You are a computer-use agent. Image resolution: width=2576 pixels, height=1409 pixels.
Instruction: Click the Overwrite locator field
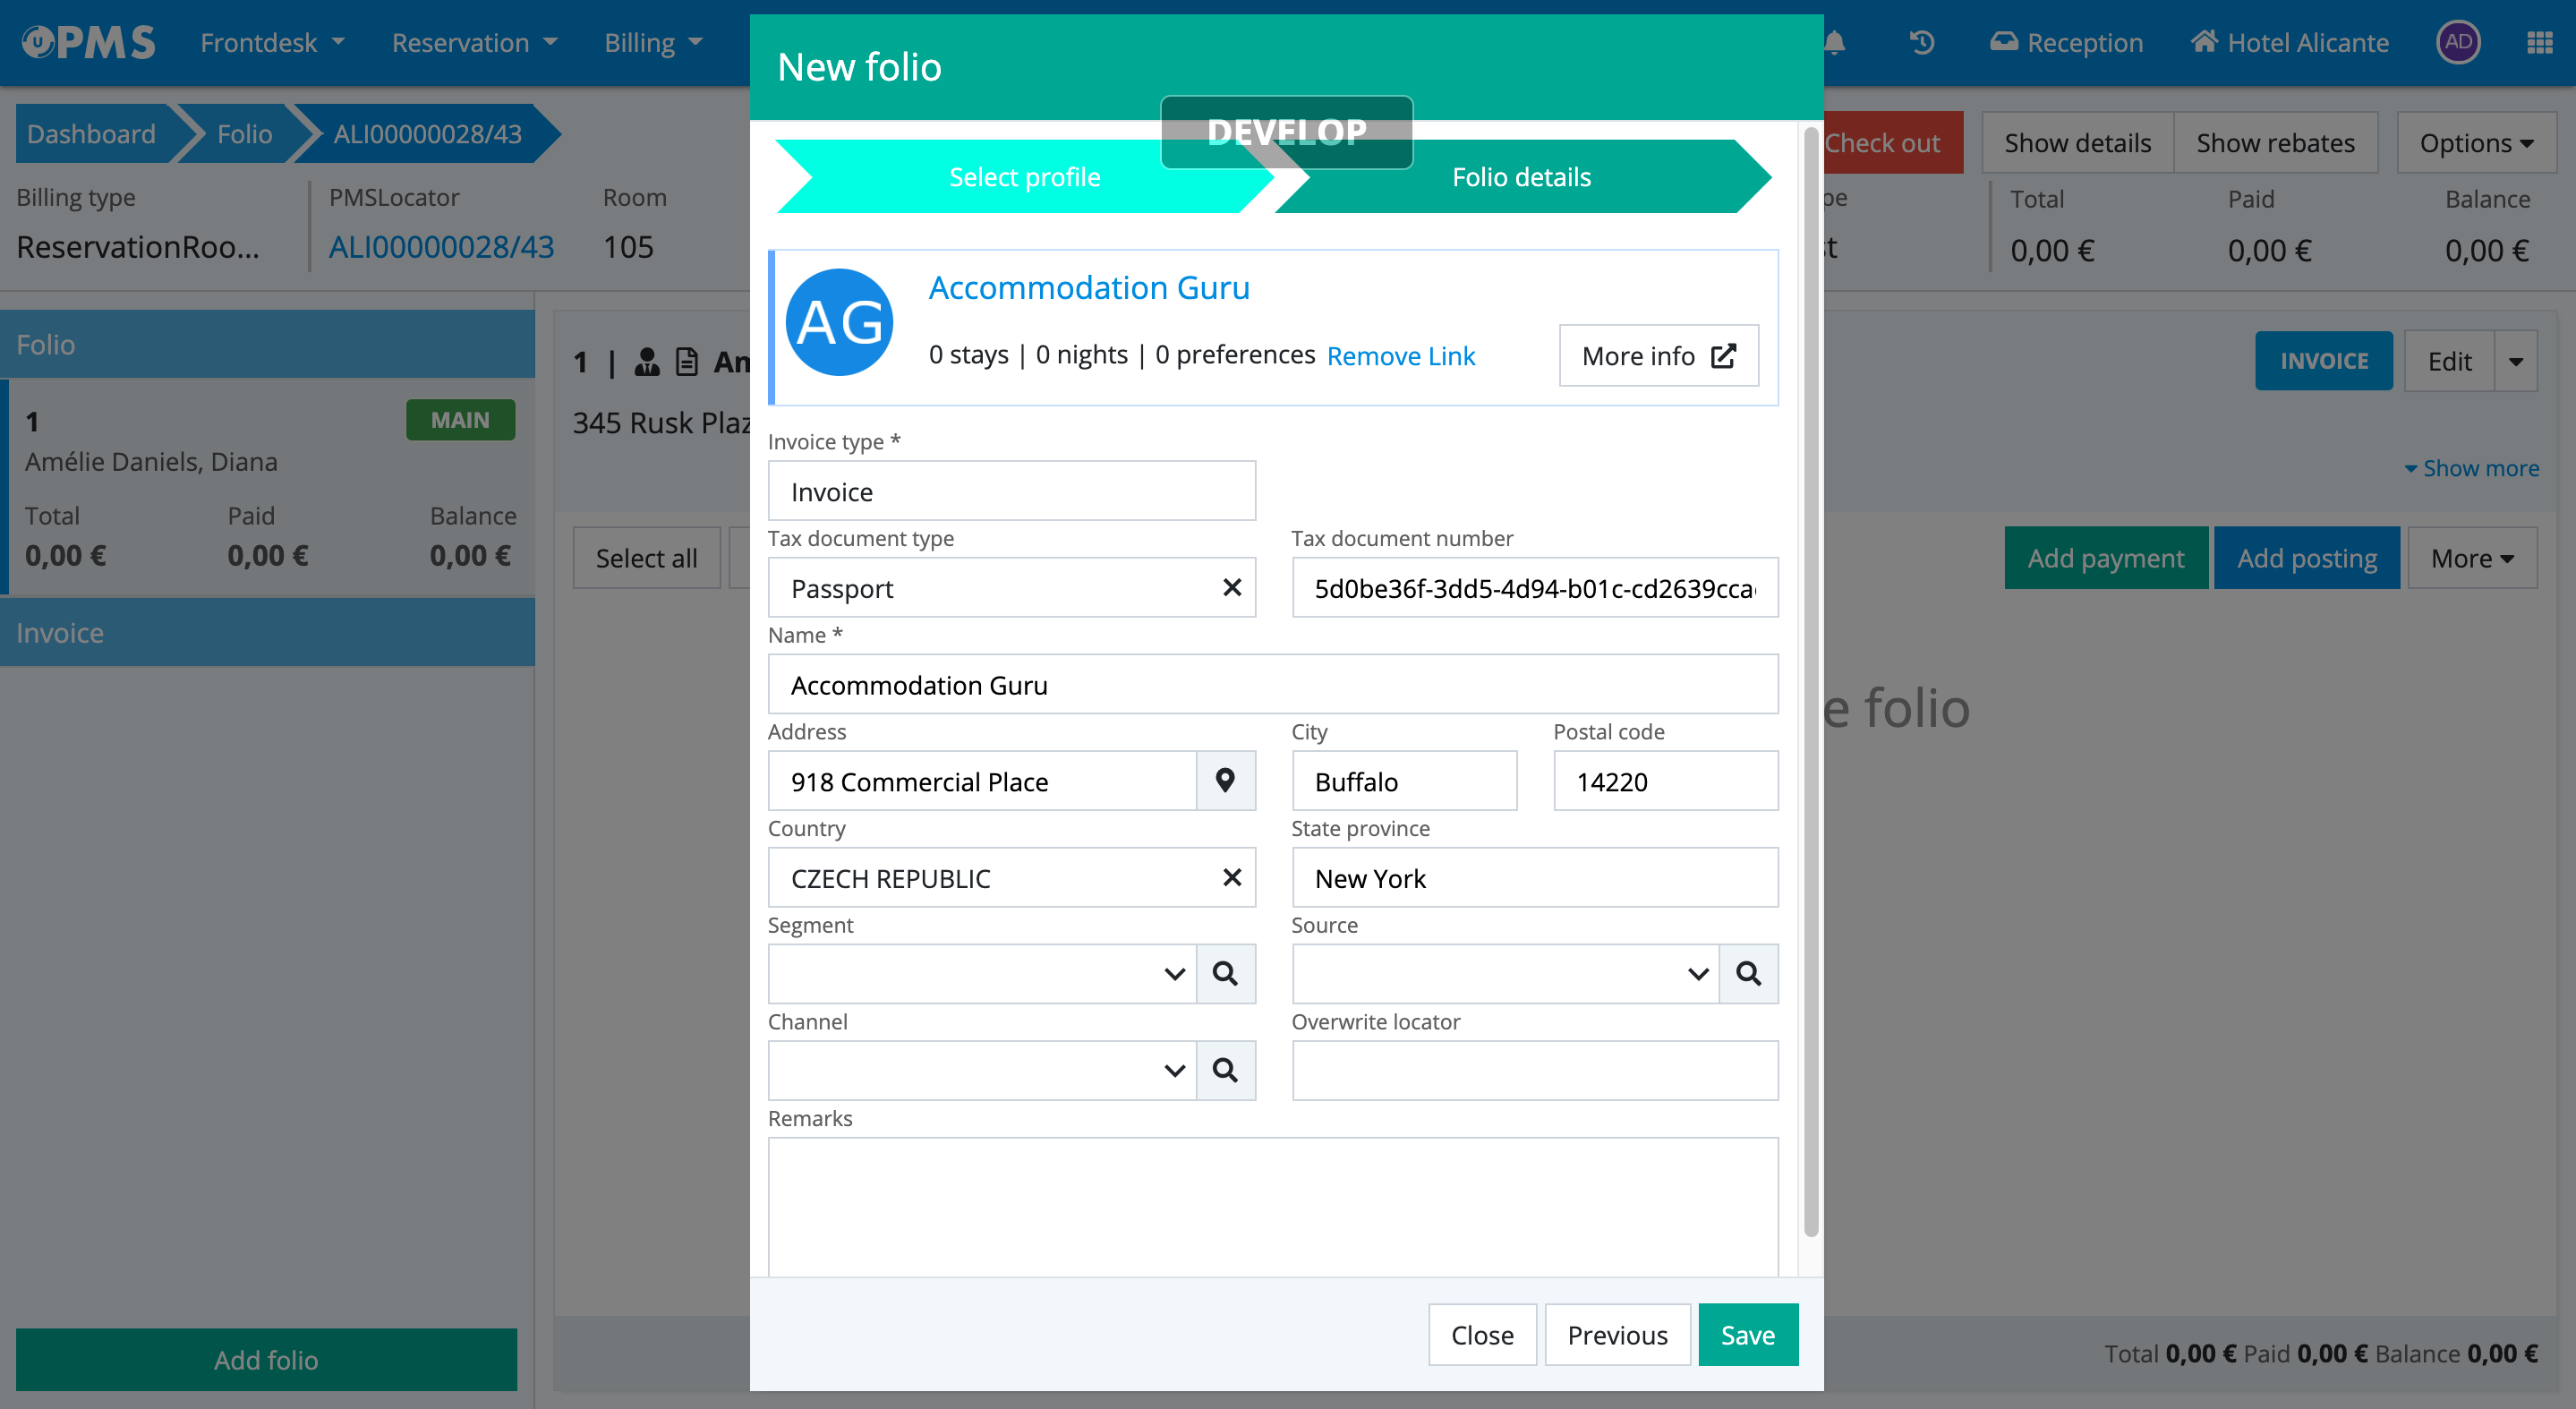(x=1534, y=1071)
